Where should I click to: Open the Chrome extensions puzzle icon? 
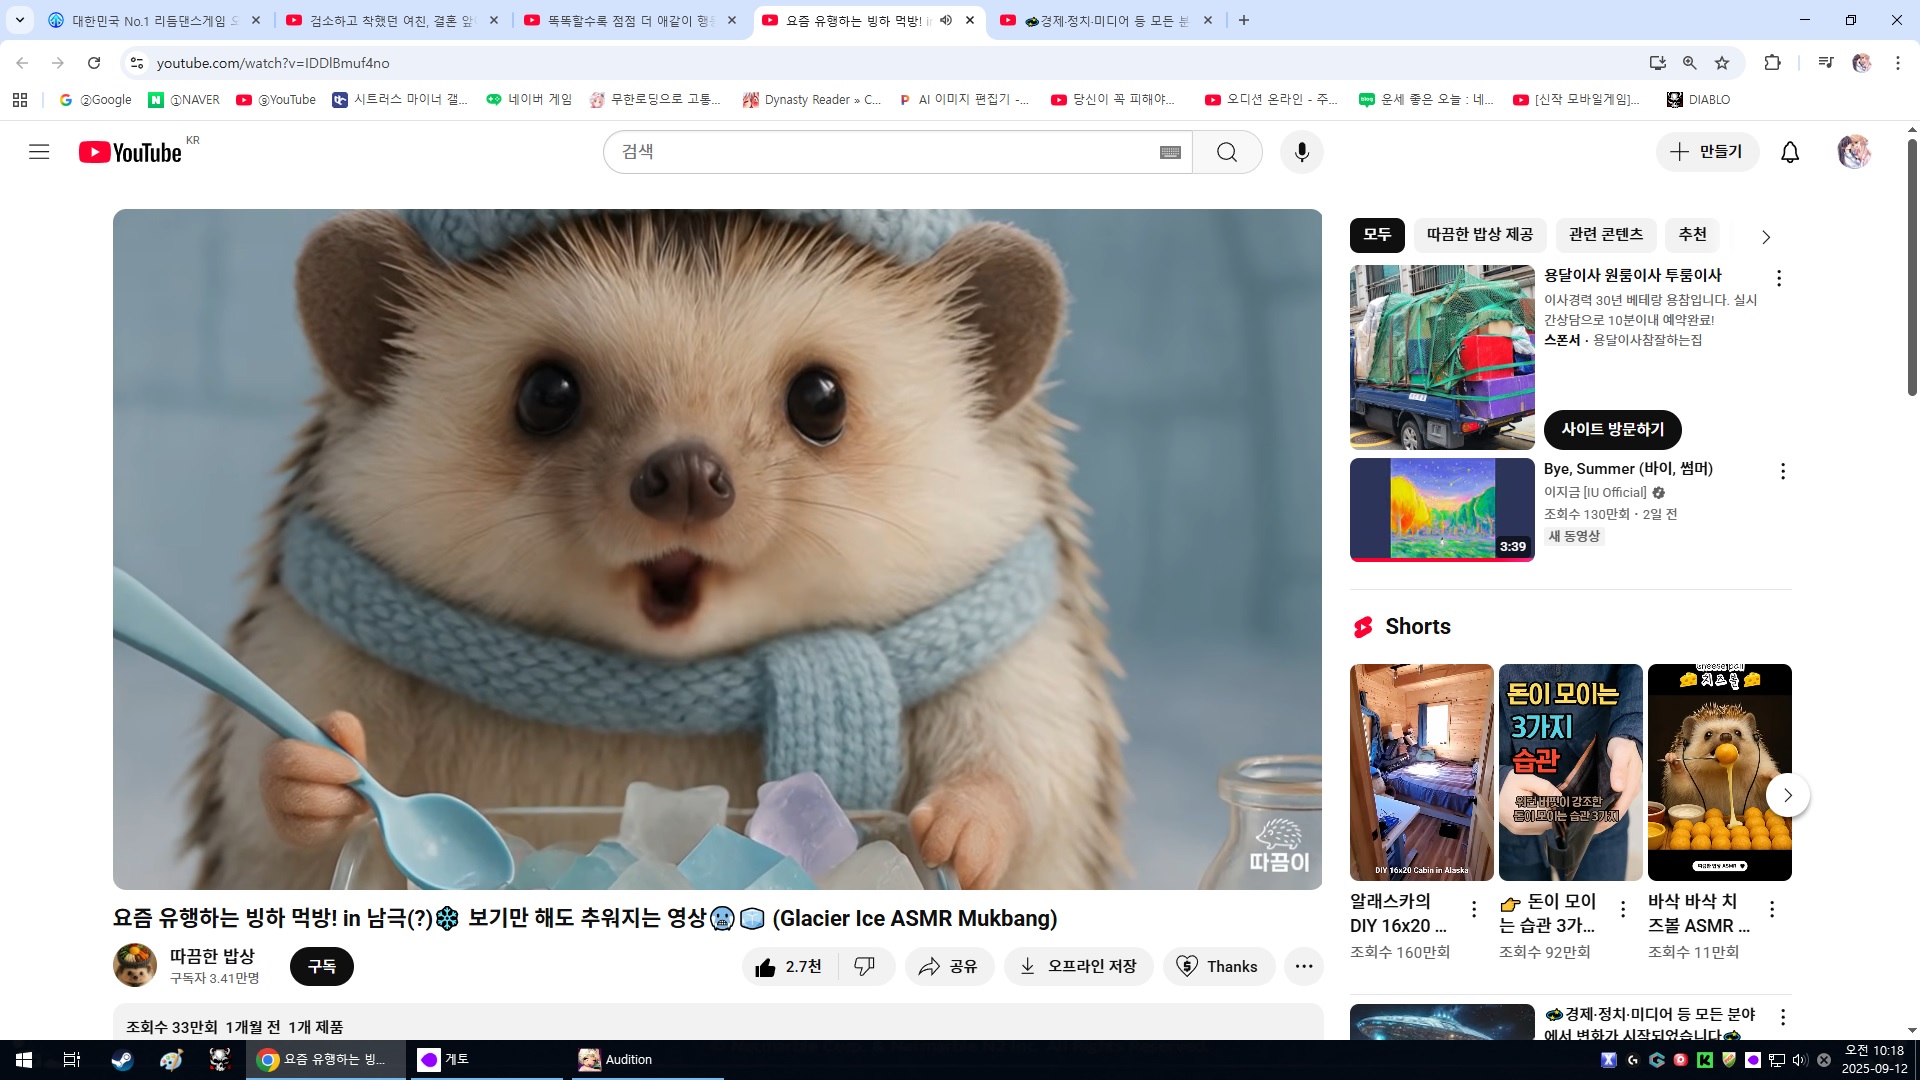click(1772, 63)
